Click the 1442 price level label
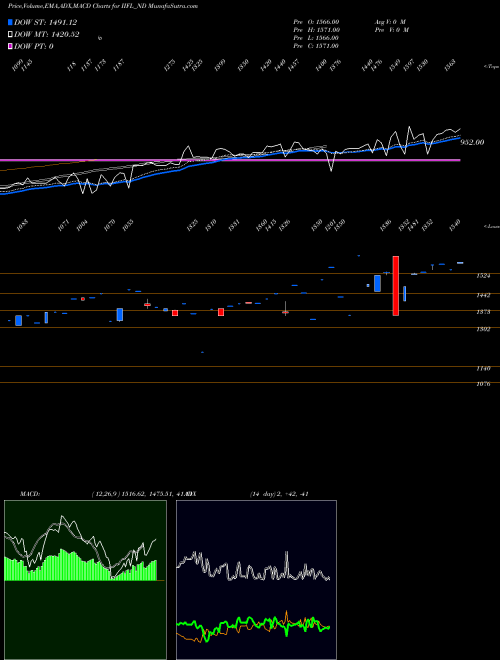Screen dimensions: 500x660 click(x=484, y=295)
